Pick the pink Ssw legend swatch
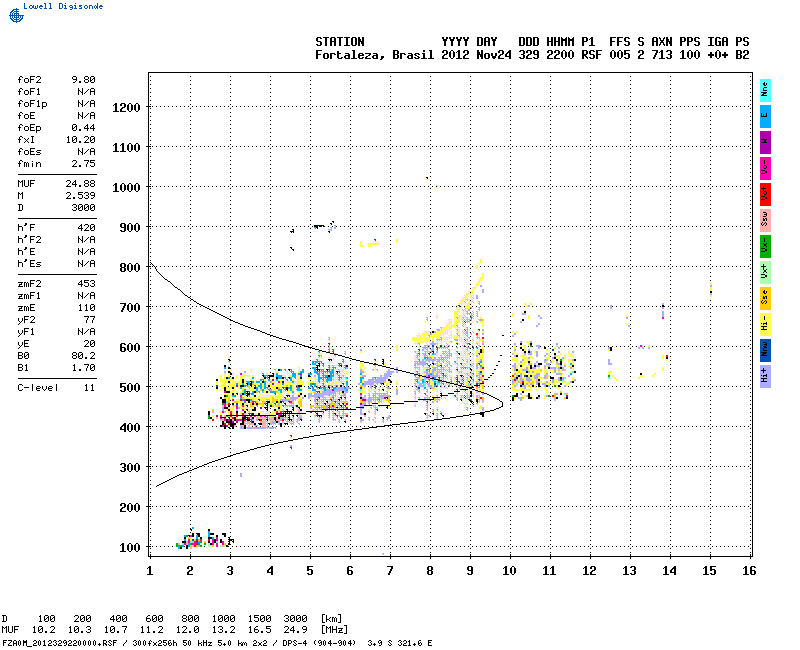800x650 pixels. (765, 220)
